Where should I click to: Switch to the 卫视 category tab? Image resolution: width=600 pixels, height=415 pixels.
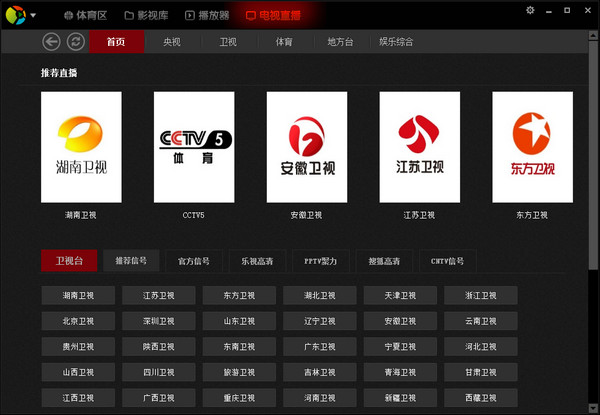(228, 42)
